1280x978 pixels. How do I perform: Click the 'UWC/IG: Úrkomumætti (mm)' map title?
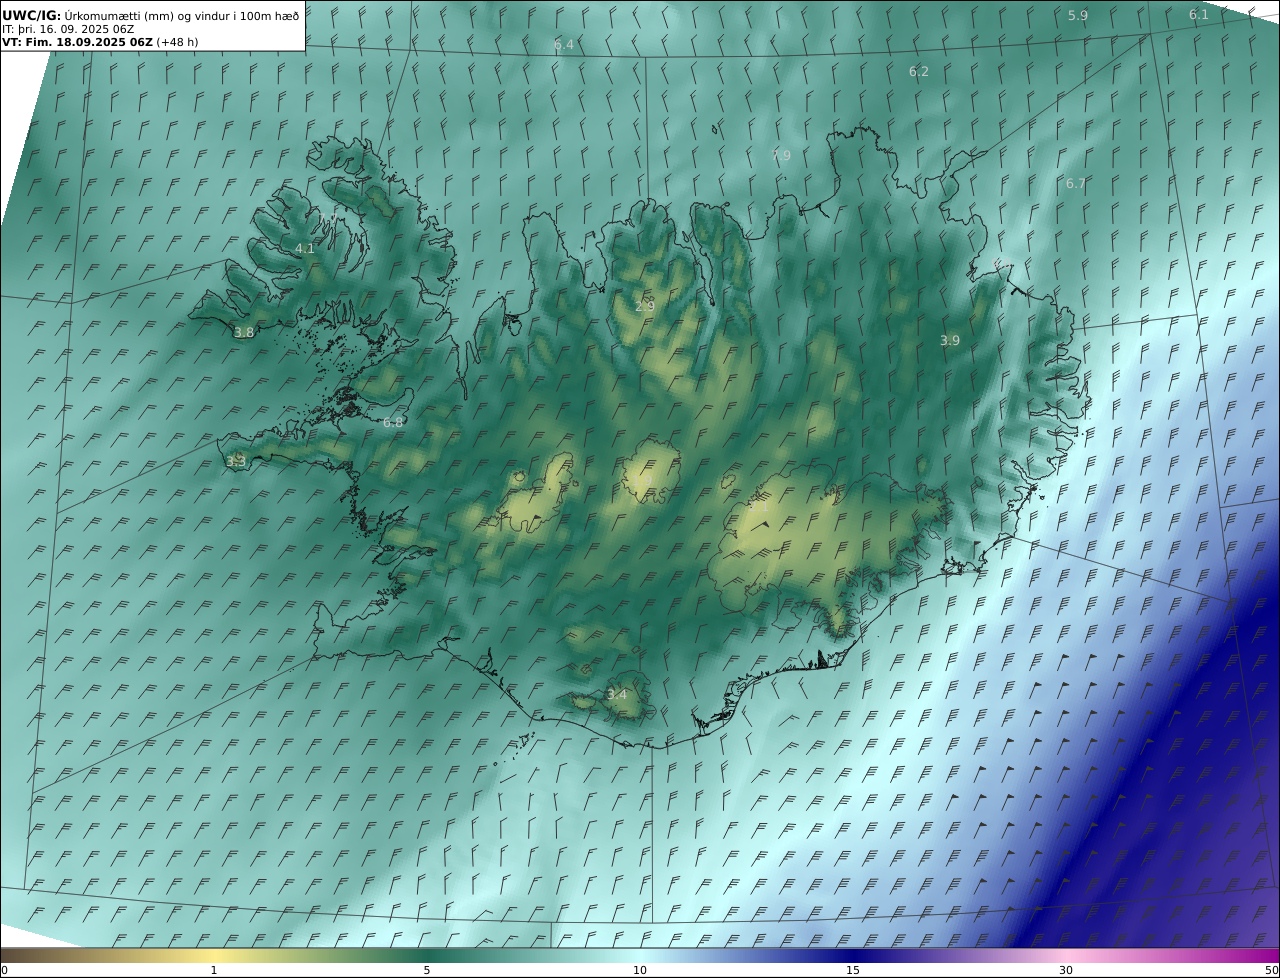pos(150,15)
